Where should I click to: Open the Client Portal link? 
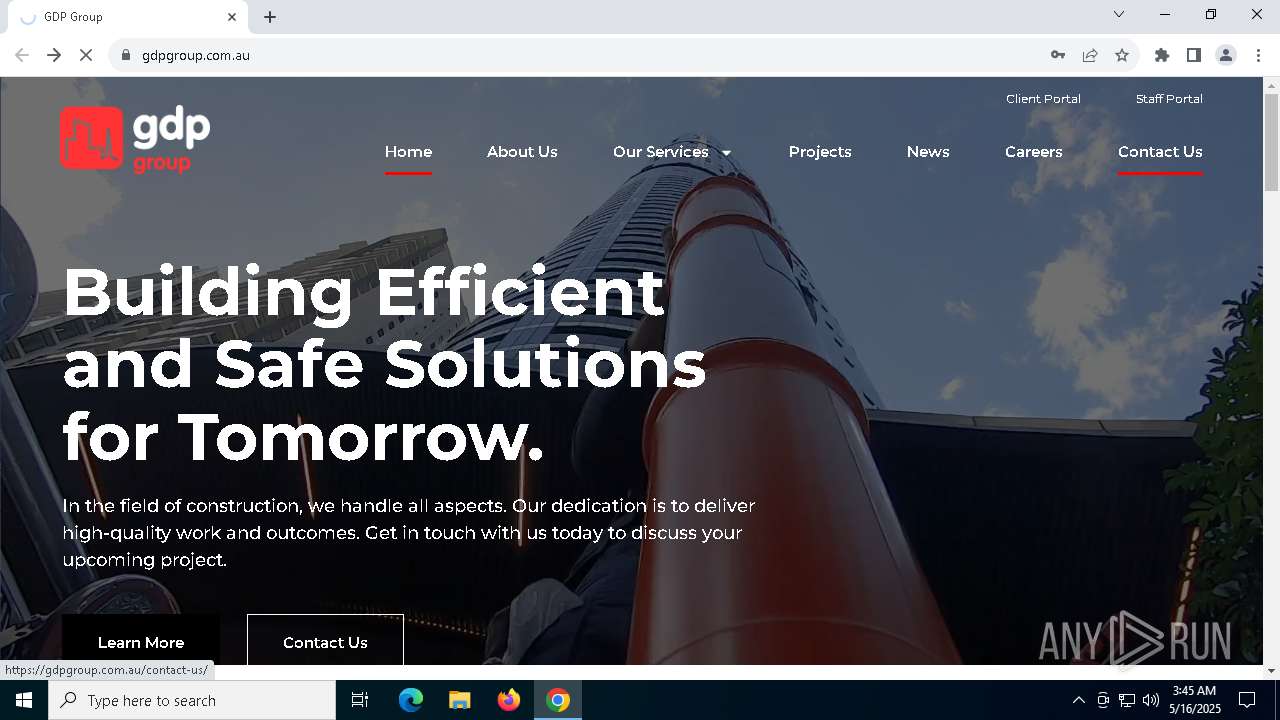click(1043, 99)
